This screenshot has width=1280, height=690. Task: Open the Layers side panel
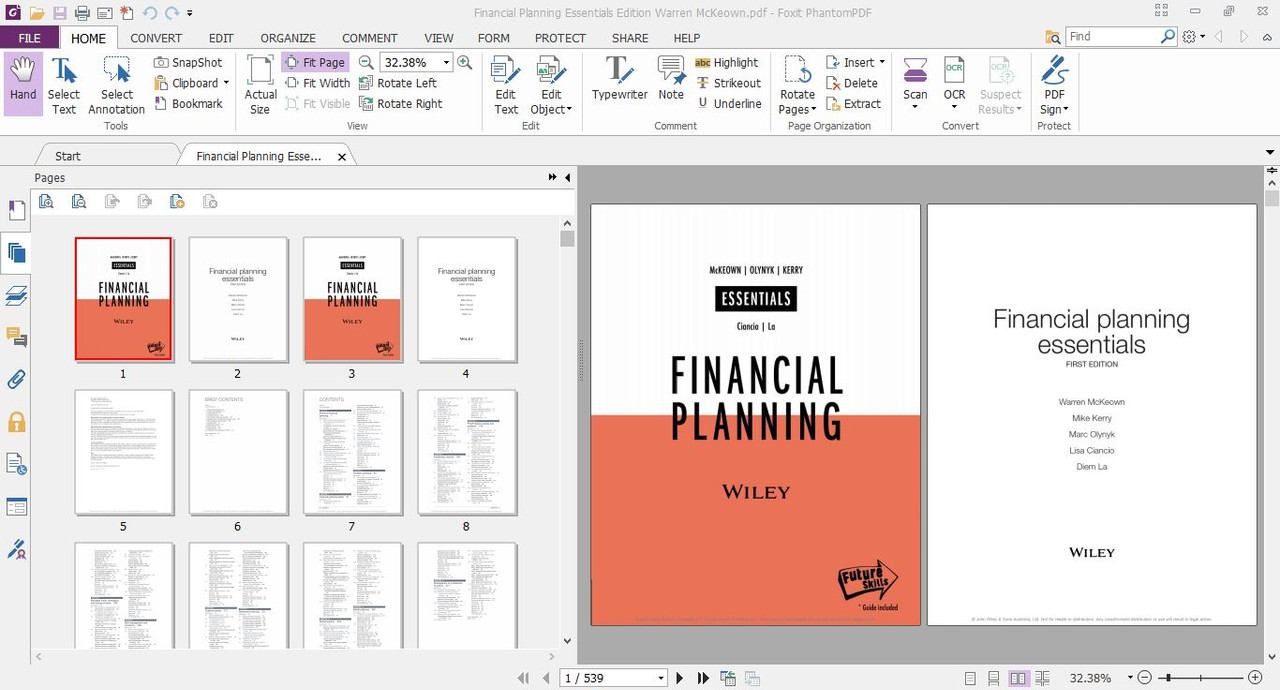pyautogui.click(x=16, y=295)
